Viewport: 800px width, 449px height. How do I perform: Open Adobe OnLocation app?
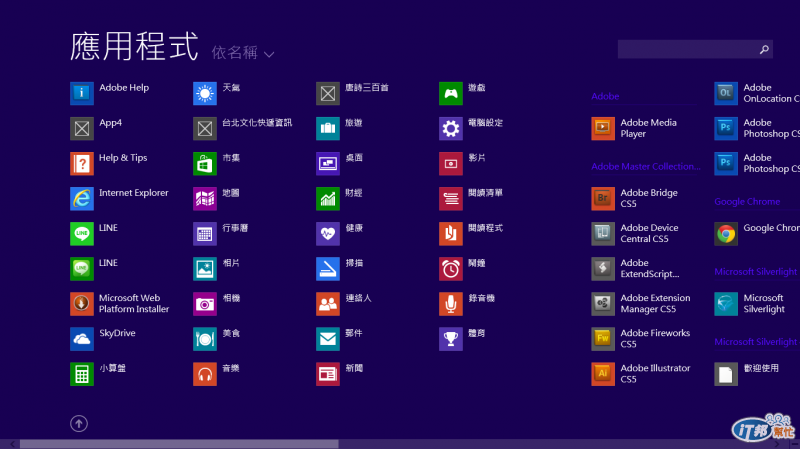click(757, 93)
